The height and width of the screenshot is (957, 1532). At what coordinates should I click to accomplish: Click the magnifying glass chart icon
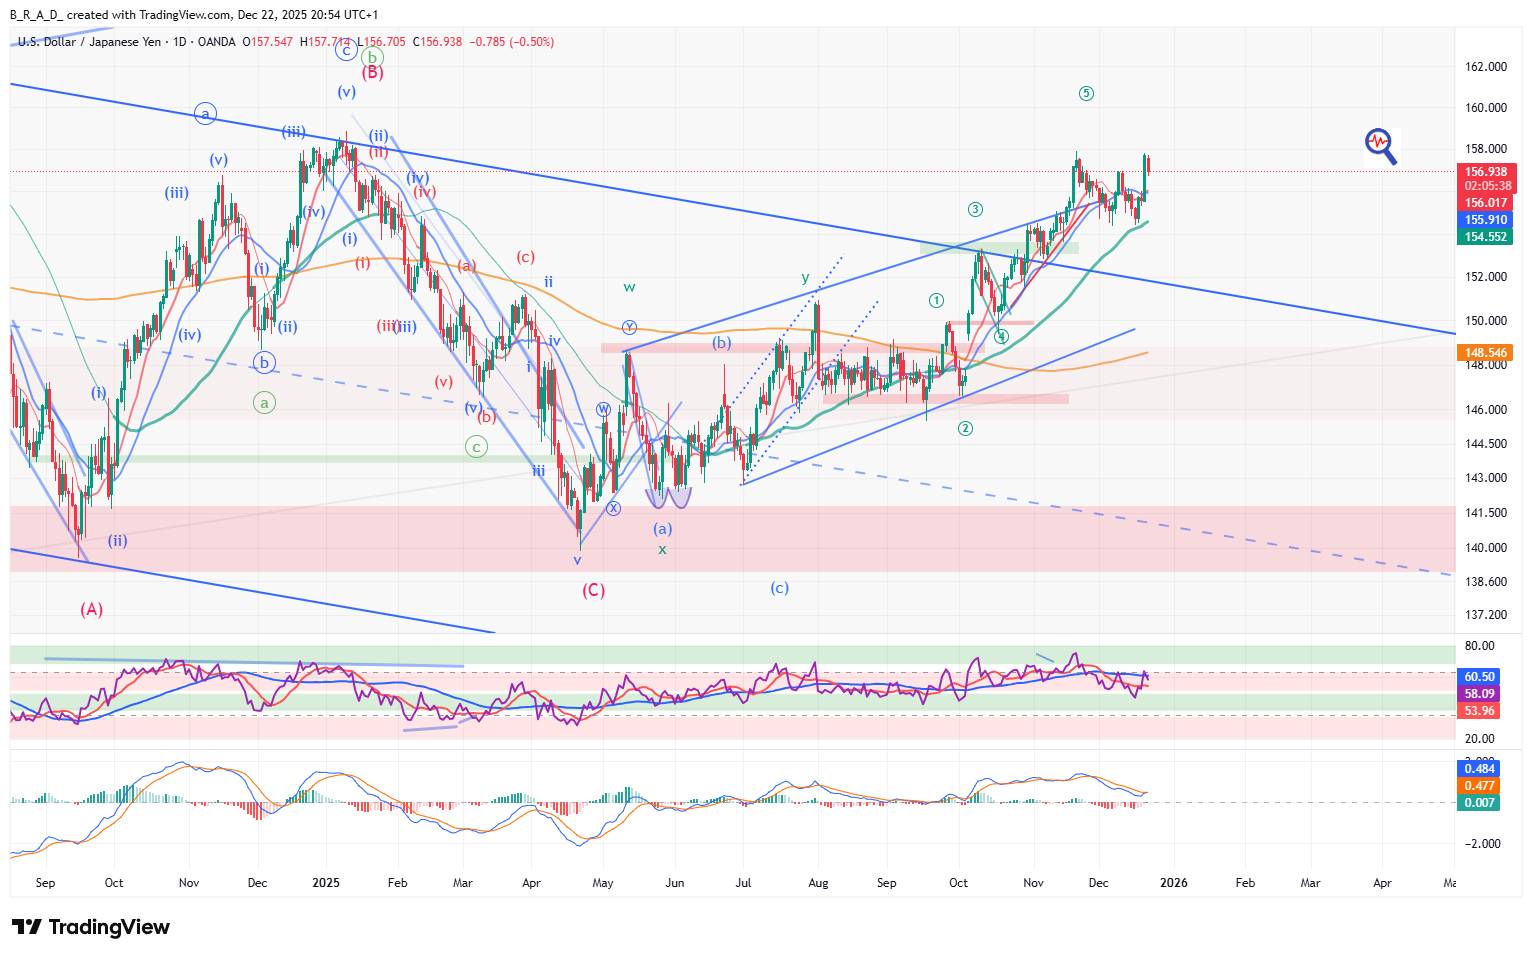pyautogui.click(x=1381, y=145)
